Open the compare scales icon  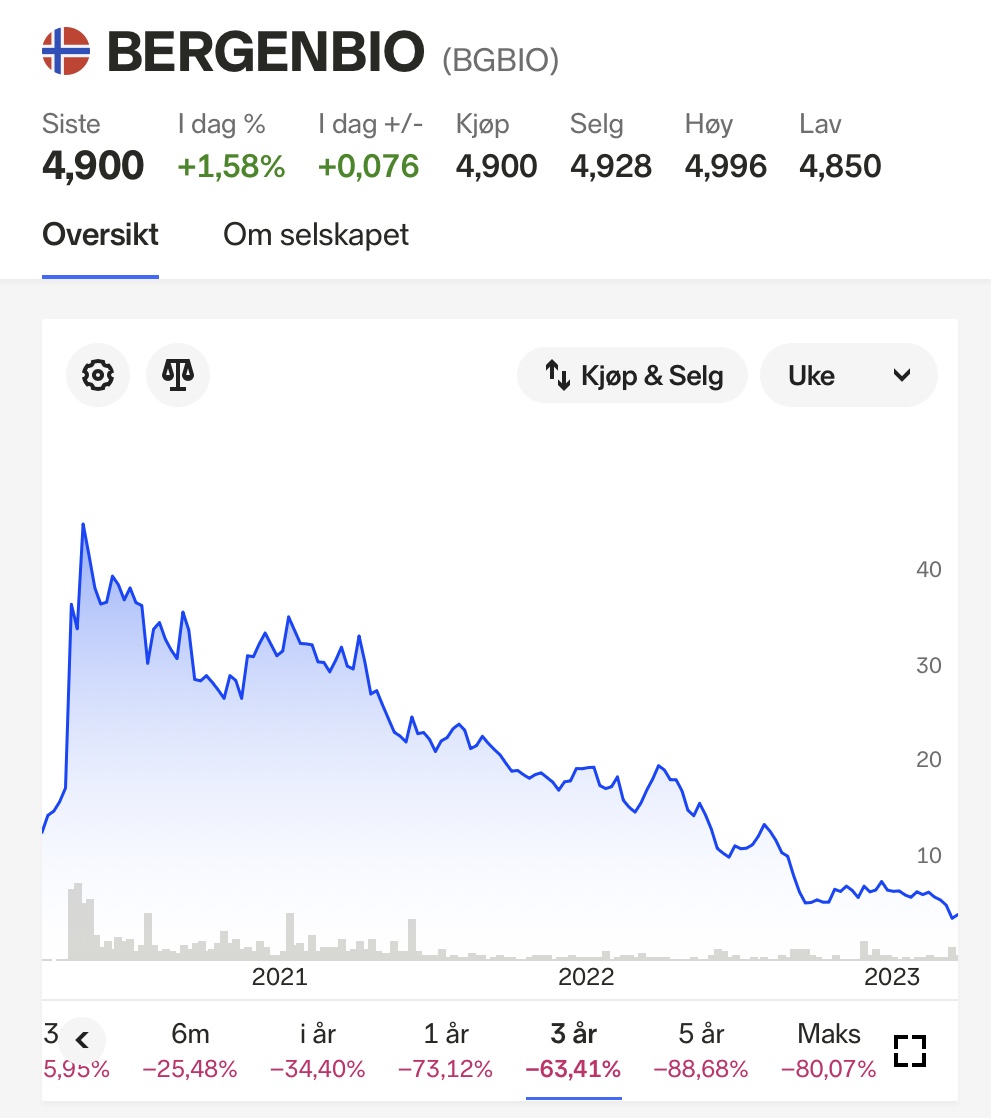[178, 375]
